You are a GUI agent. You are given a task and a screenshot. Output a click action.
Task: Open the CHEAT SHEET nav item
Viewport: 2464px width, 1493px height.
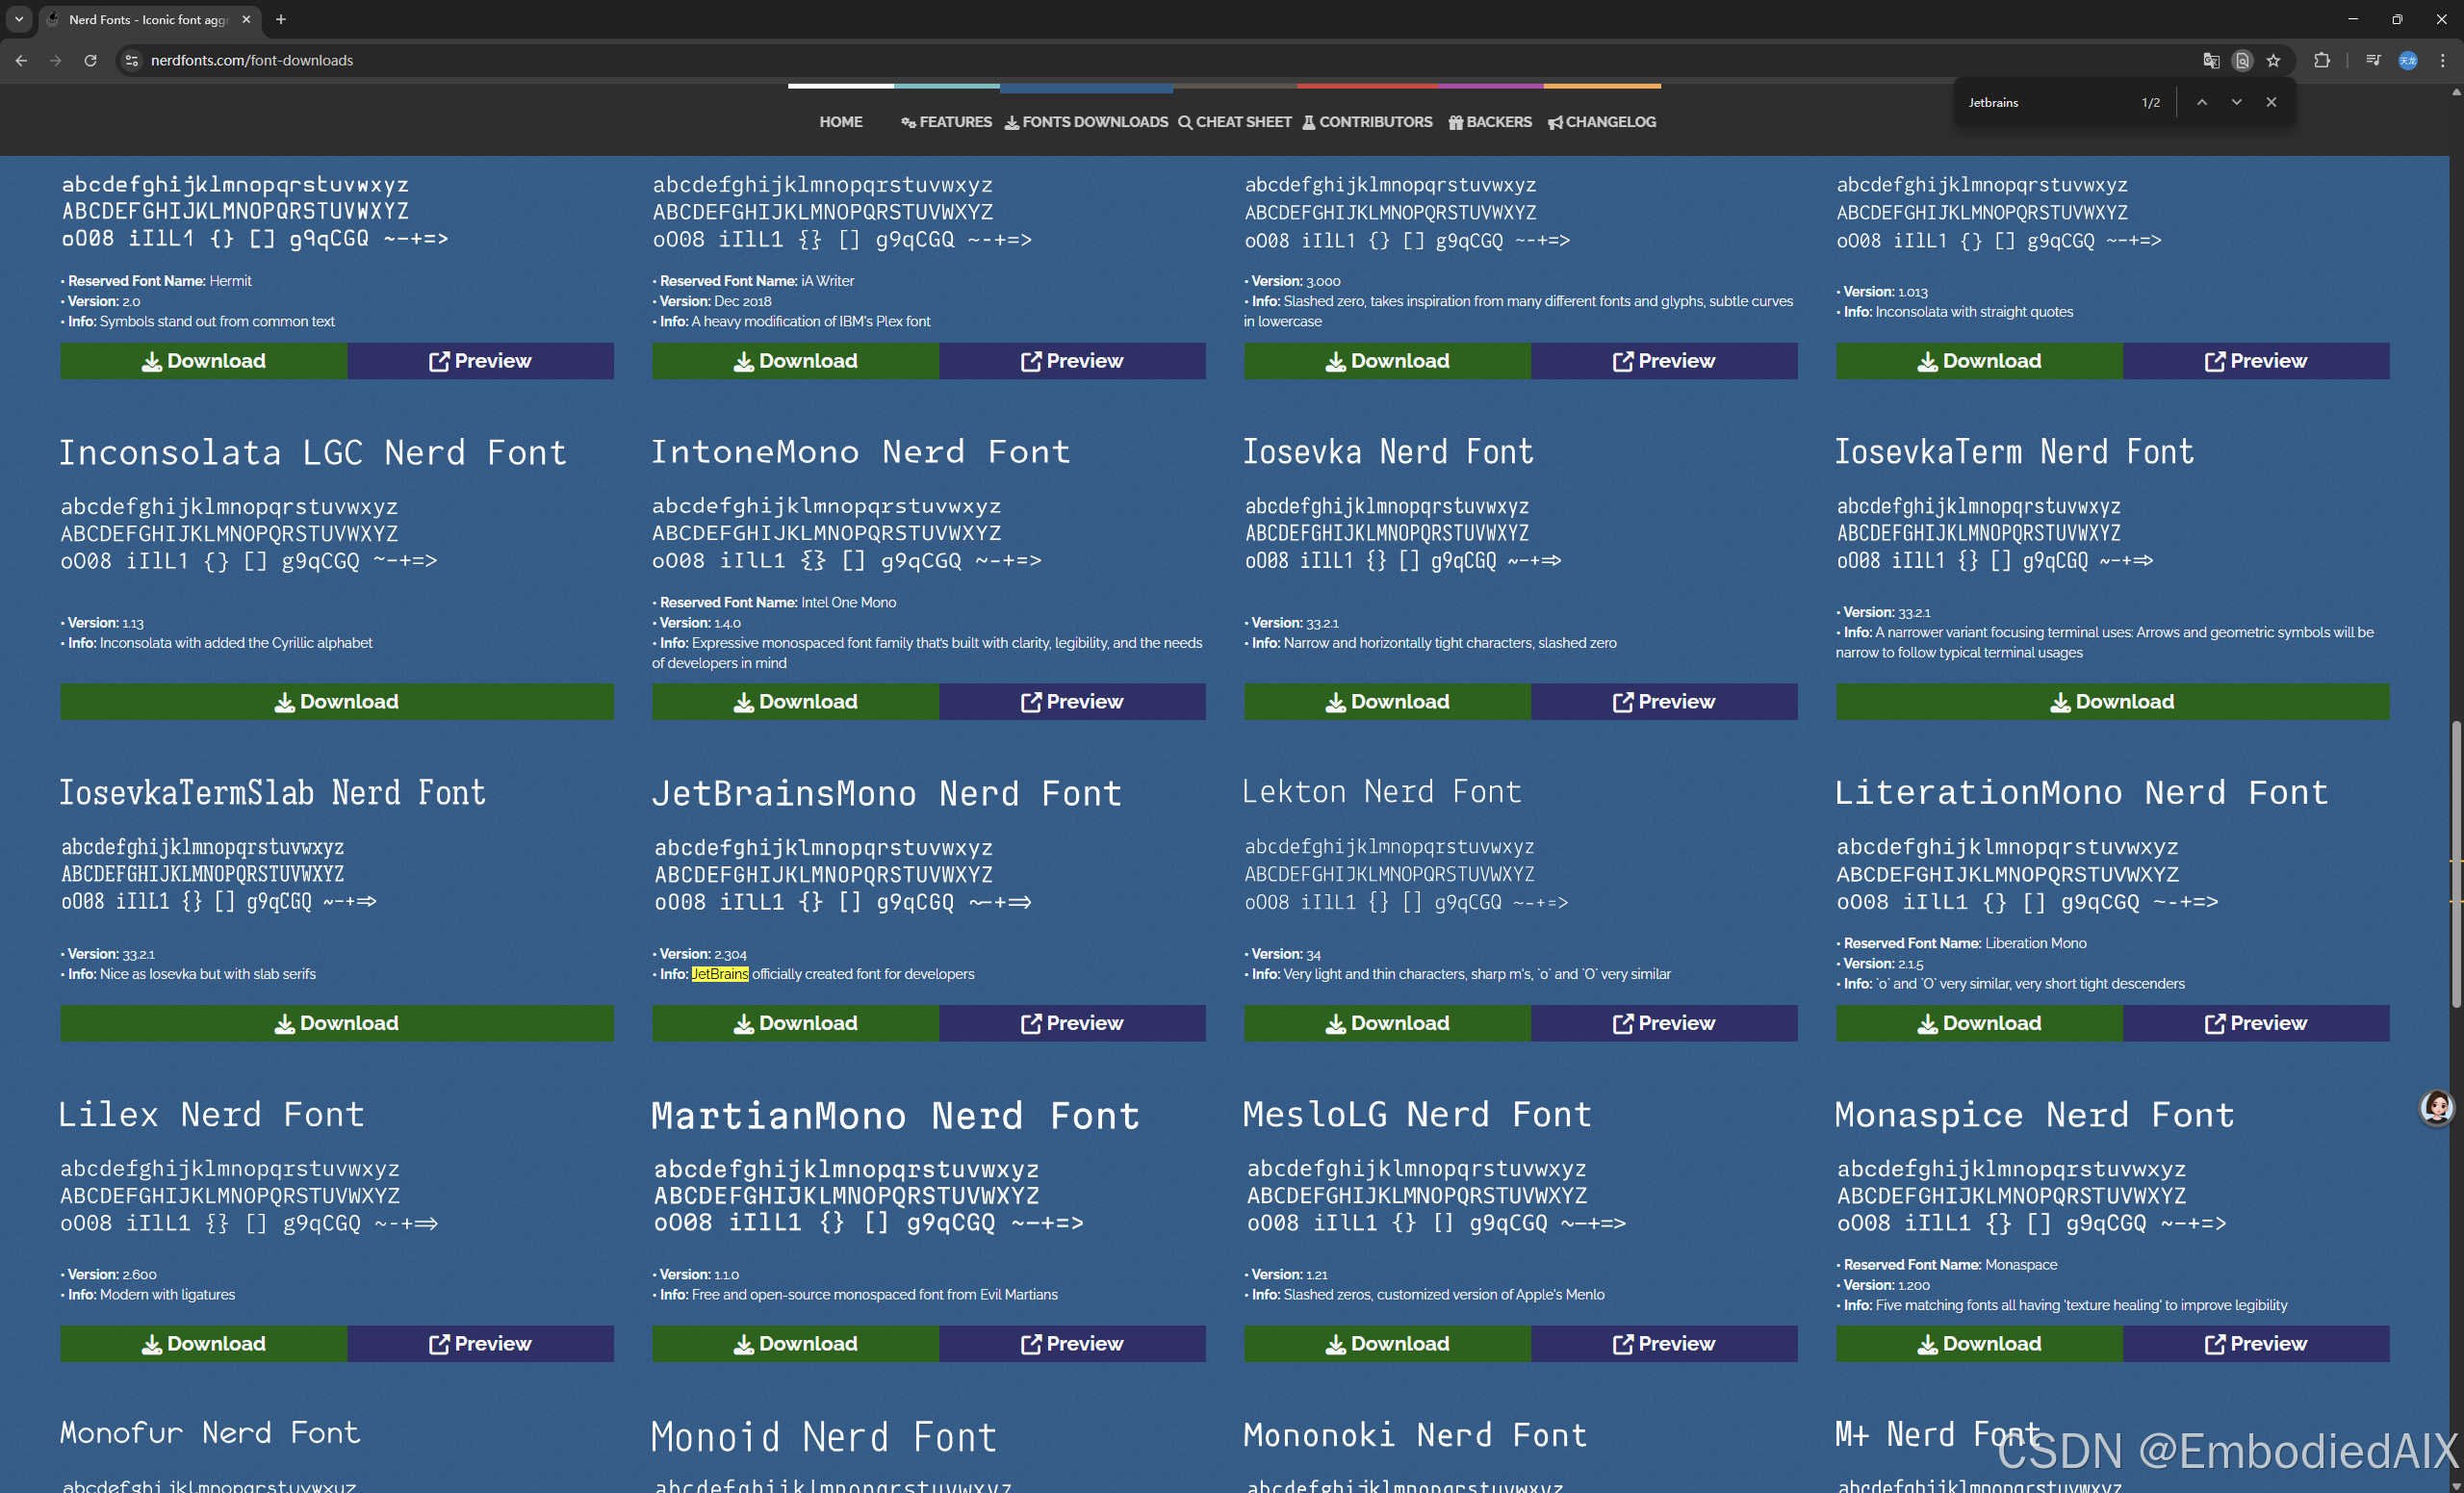tap(1234, 122)
